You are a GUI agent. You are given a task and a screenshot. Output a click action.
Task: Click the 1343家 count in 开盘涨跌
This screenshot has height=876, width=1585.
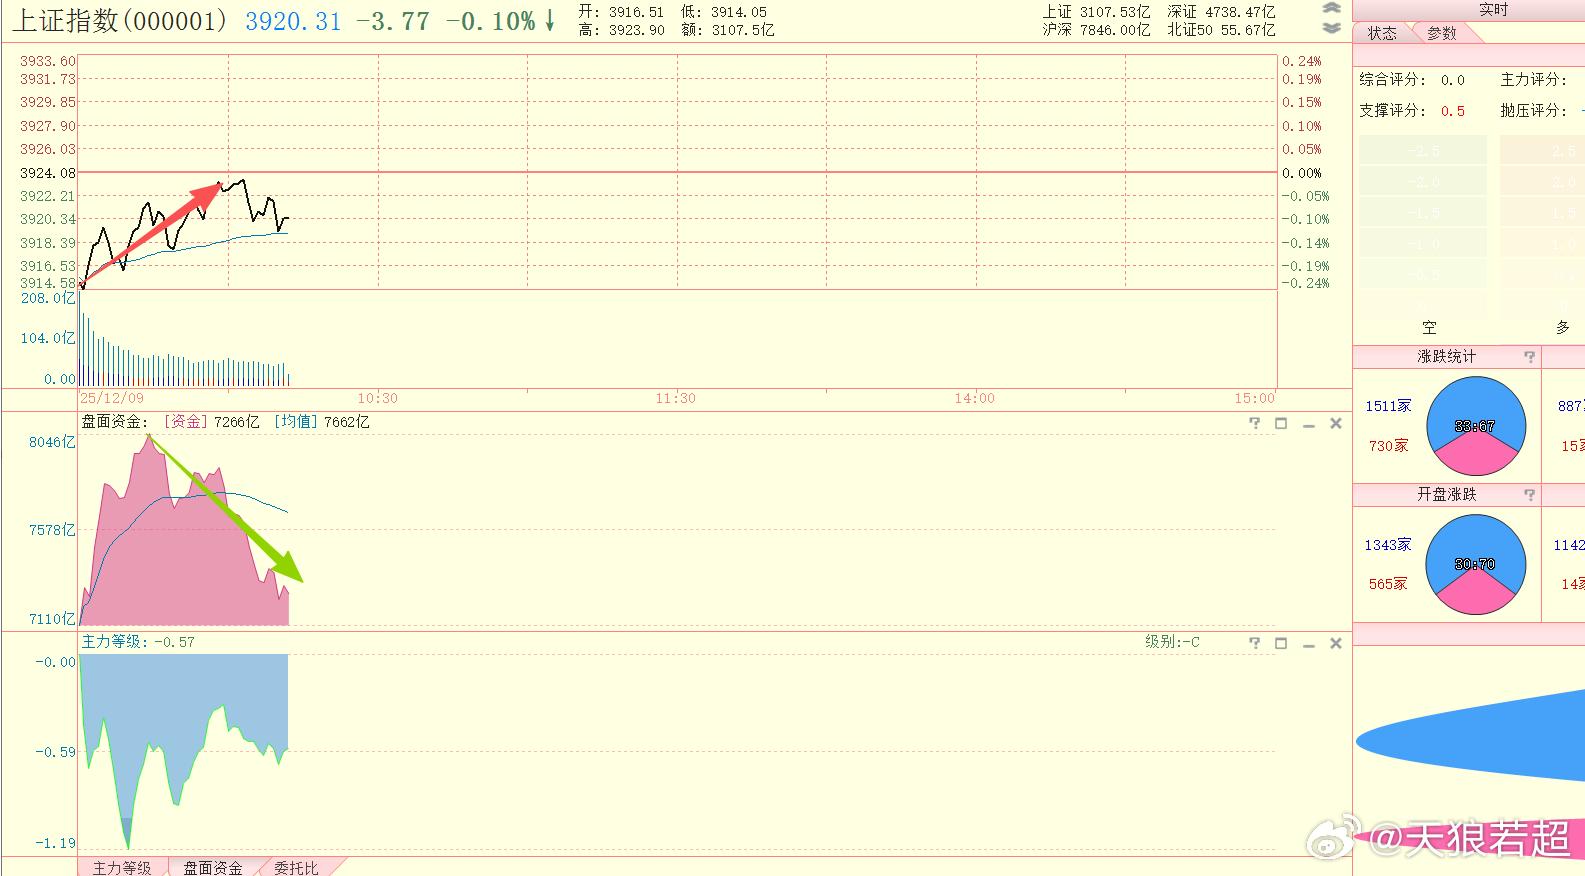coord(1388,545)
